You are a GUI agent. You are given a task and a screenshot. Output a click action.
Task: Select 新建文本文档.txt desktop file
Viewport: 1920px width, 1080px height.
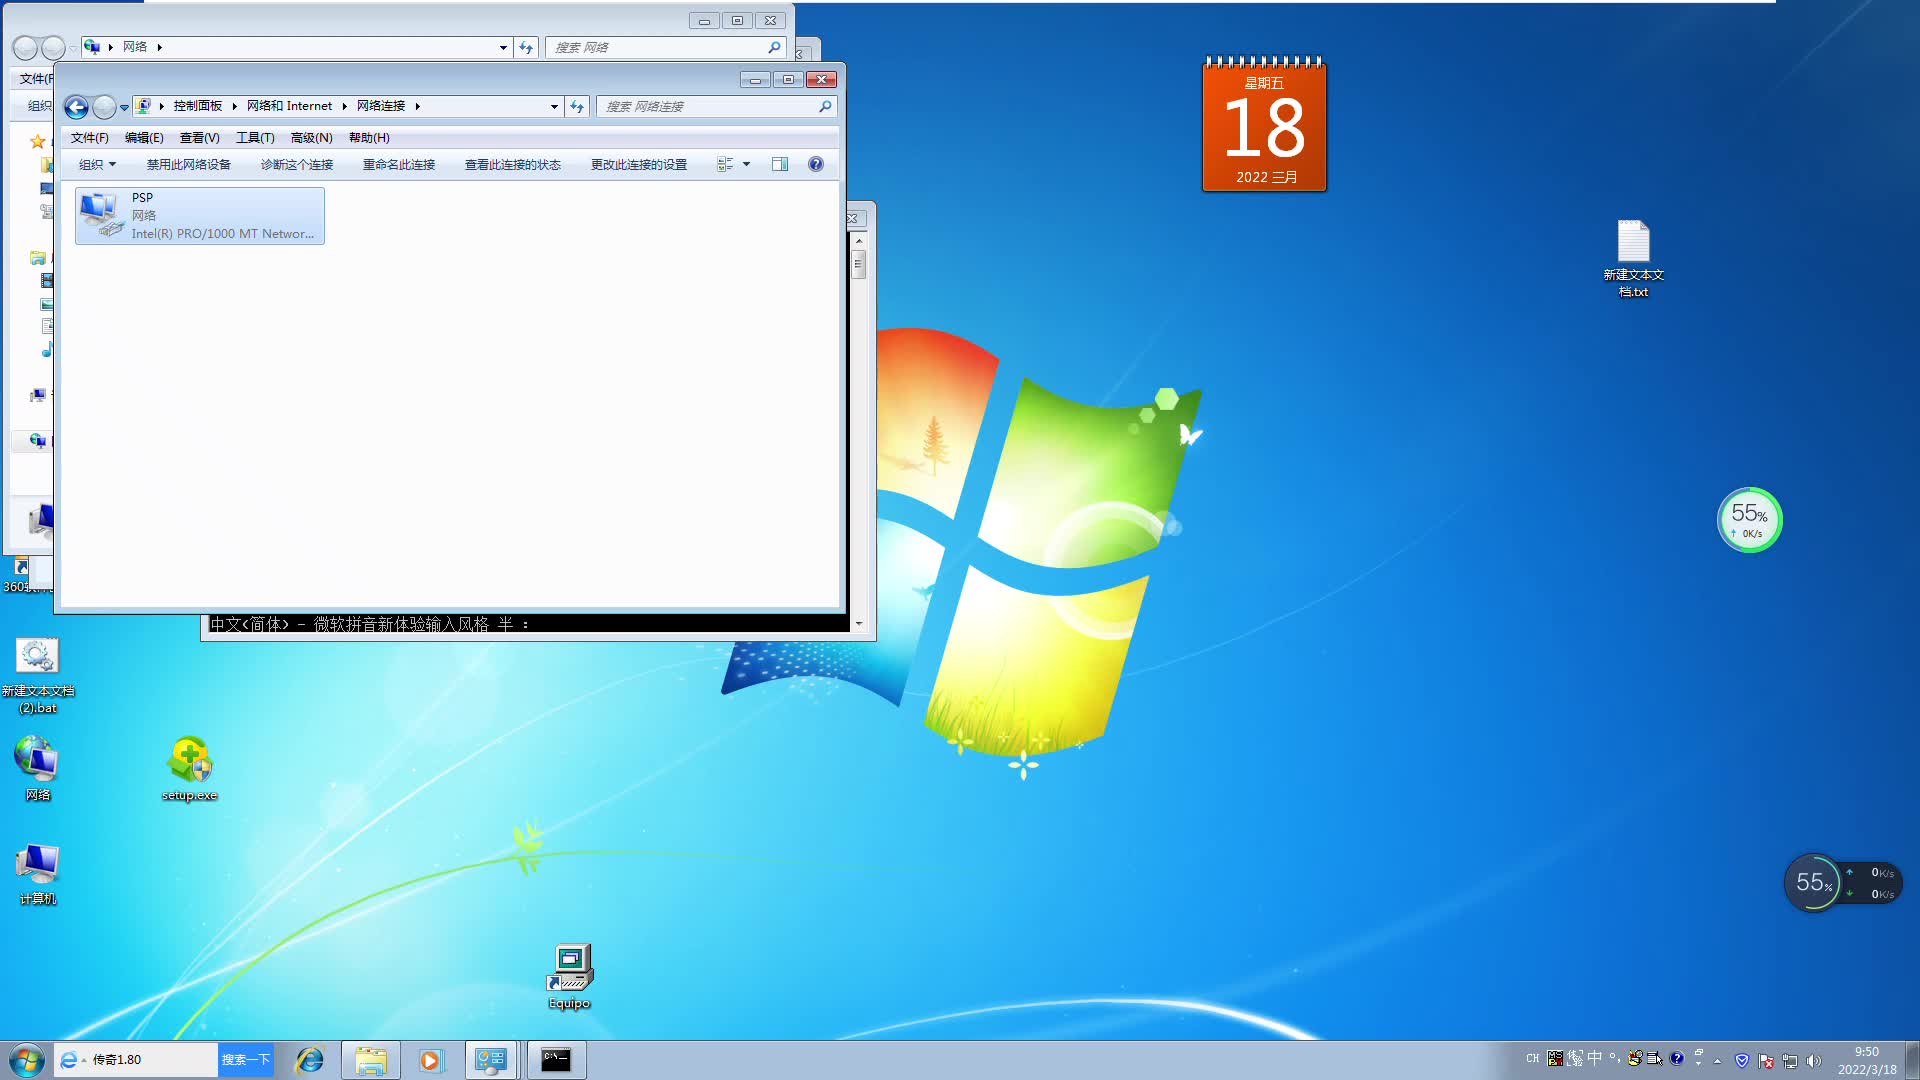(x=1633, y=259)
